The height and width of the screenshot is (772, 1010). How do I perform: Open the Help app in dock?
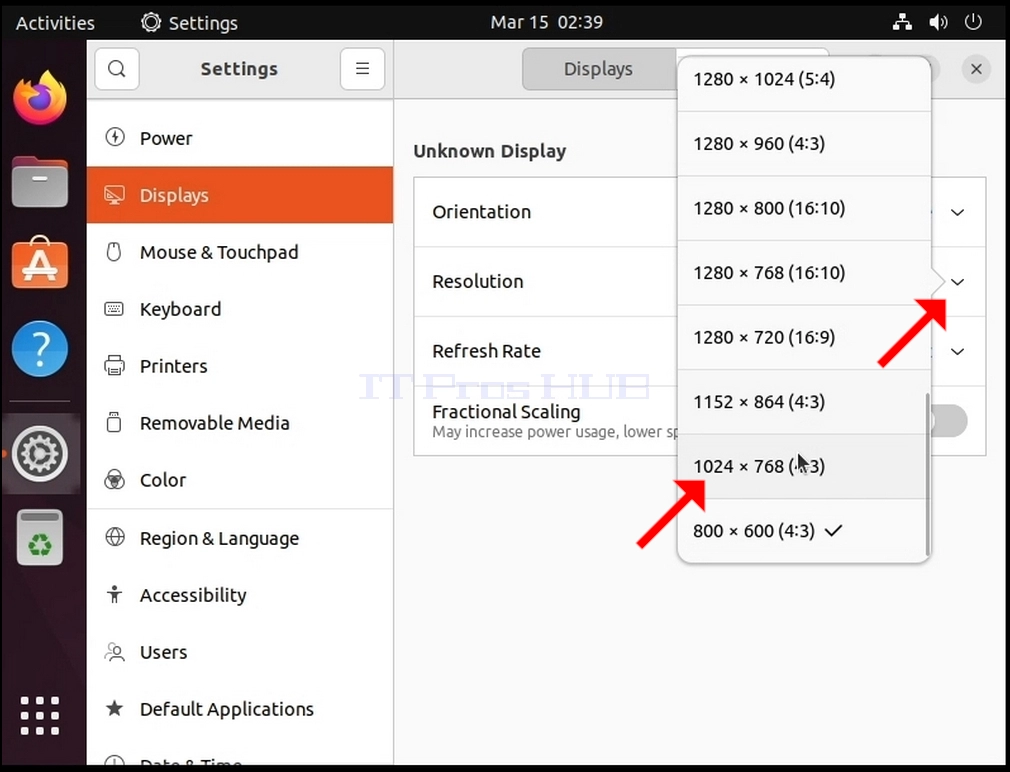point(40,348)
